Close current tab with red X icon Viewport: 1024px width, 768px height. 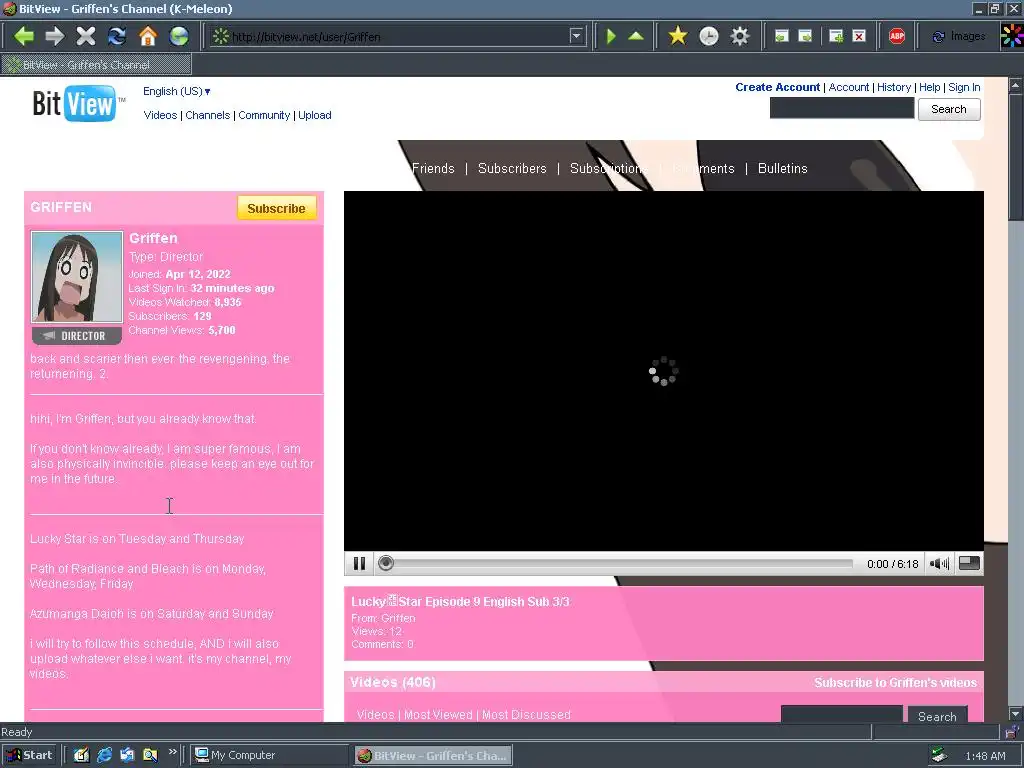pyautogui.click(x=859, y=37)
